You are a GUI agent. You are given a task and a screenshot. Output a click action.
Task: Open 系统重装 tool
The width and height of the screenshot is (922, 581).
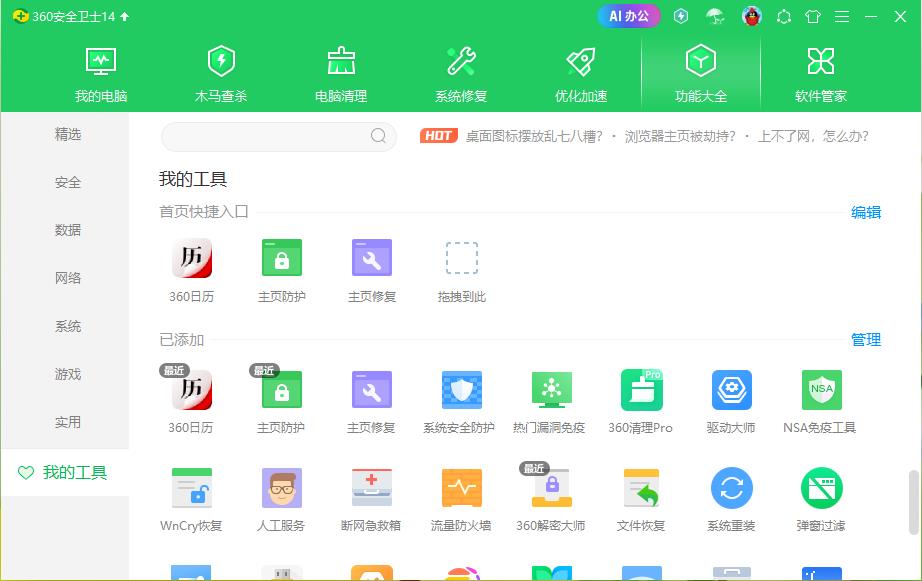click(x=731, y=500)
